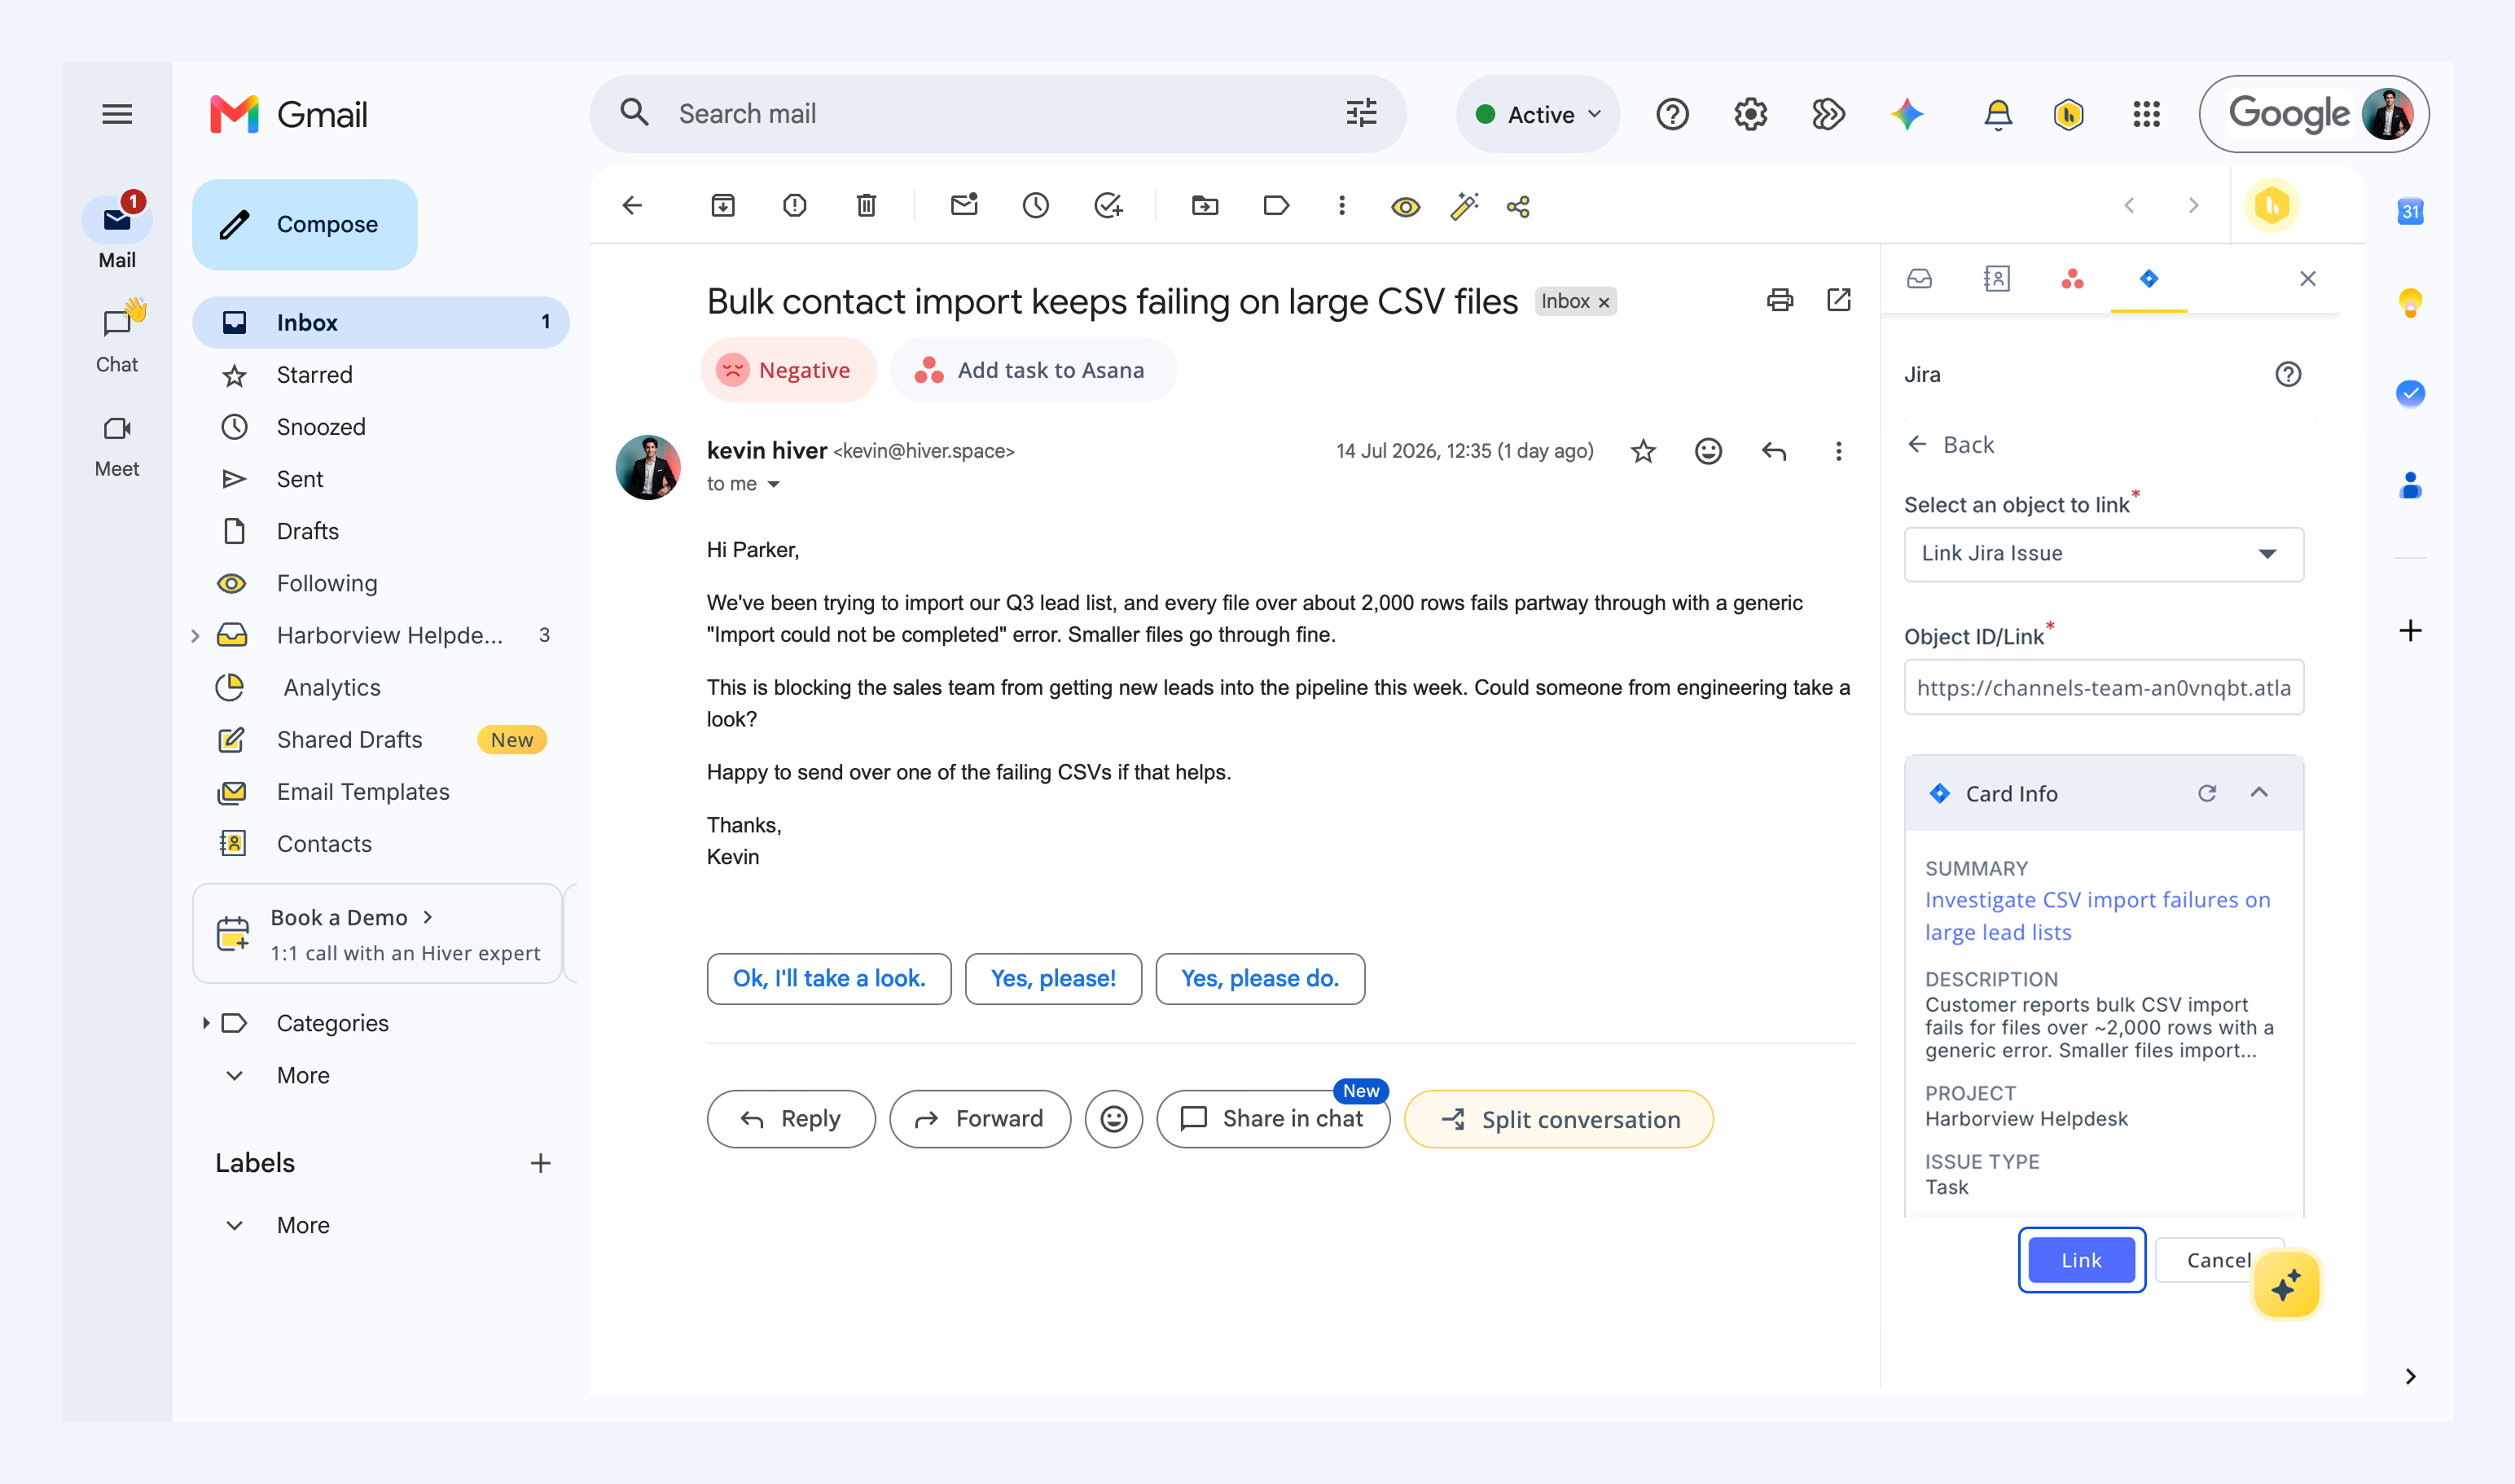Expand More below Categories
Image resolution: width=2515 pixels, height=1484 pixels.
click(303, 1075)
